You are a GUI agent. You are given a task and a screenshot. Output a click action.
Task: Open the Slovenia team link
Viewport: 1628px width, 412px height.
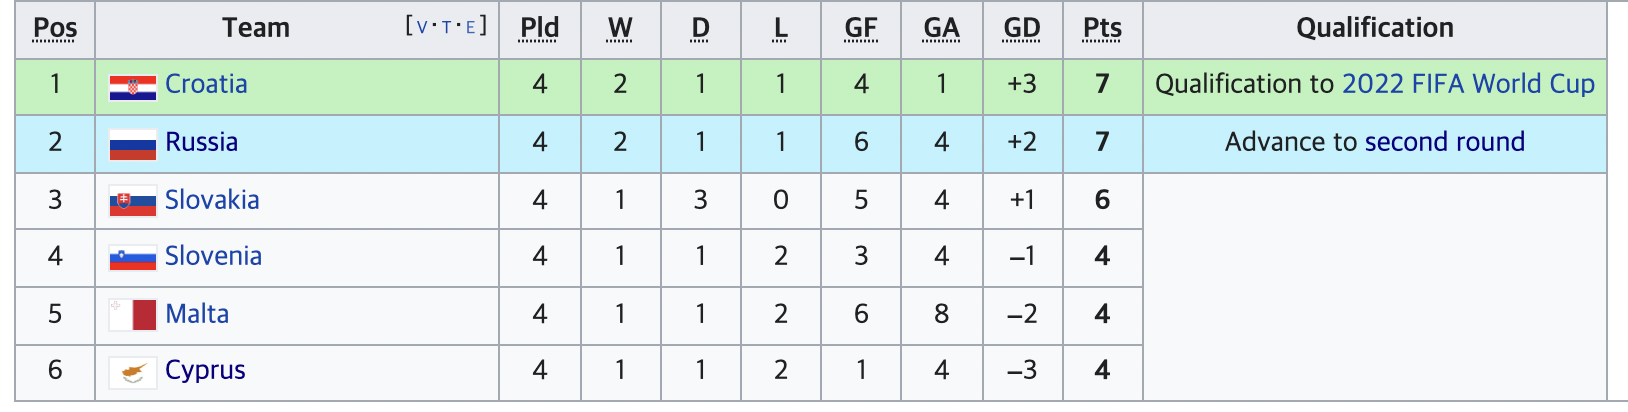(x=213, y=256)
